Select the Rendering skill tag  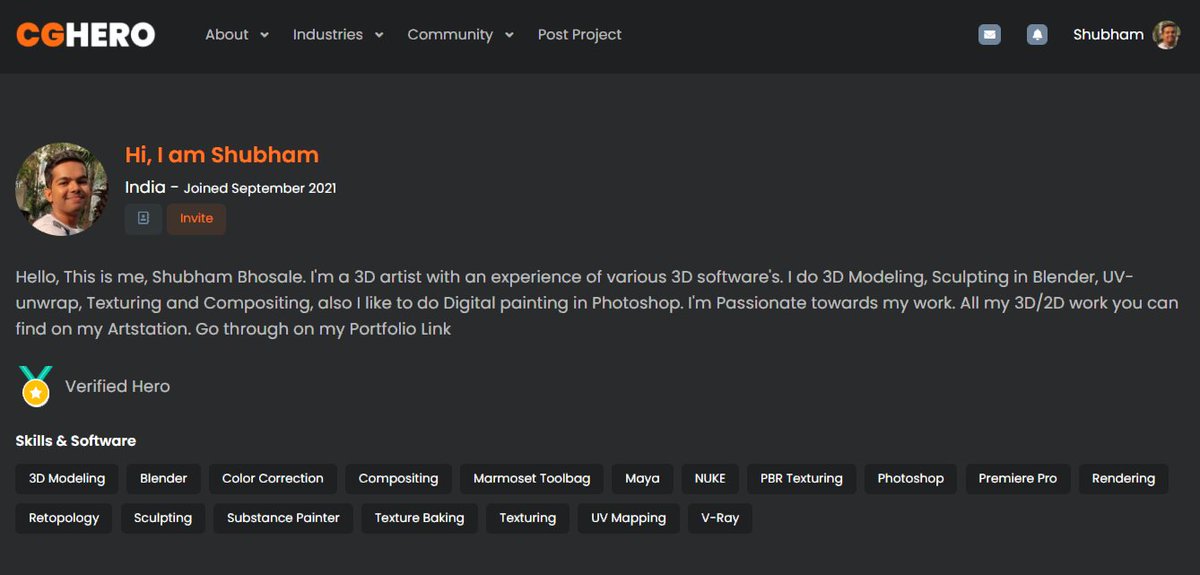[x=1123, y=479]
